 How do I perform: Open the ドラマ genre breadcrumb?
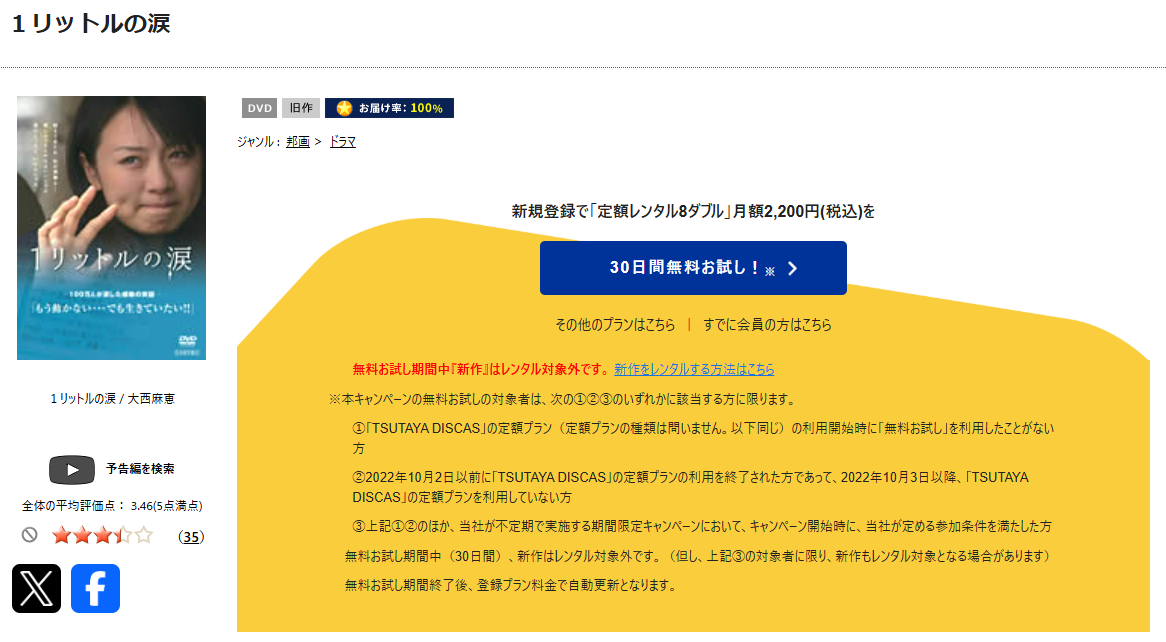click(341, 141)
